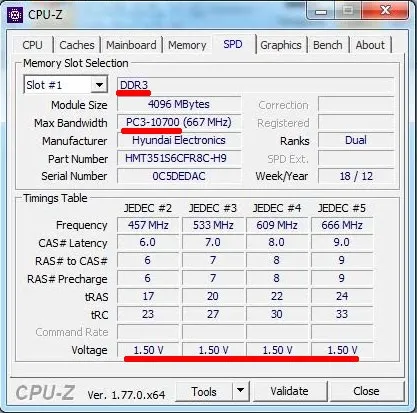Click the empty Correction field
This screenshot has width=417, height=413.
click(x=356, y=104)
